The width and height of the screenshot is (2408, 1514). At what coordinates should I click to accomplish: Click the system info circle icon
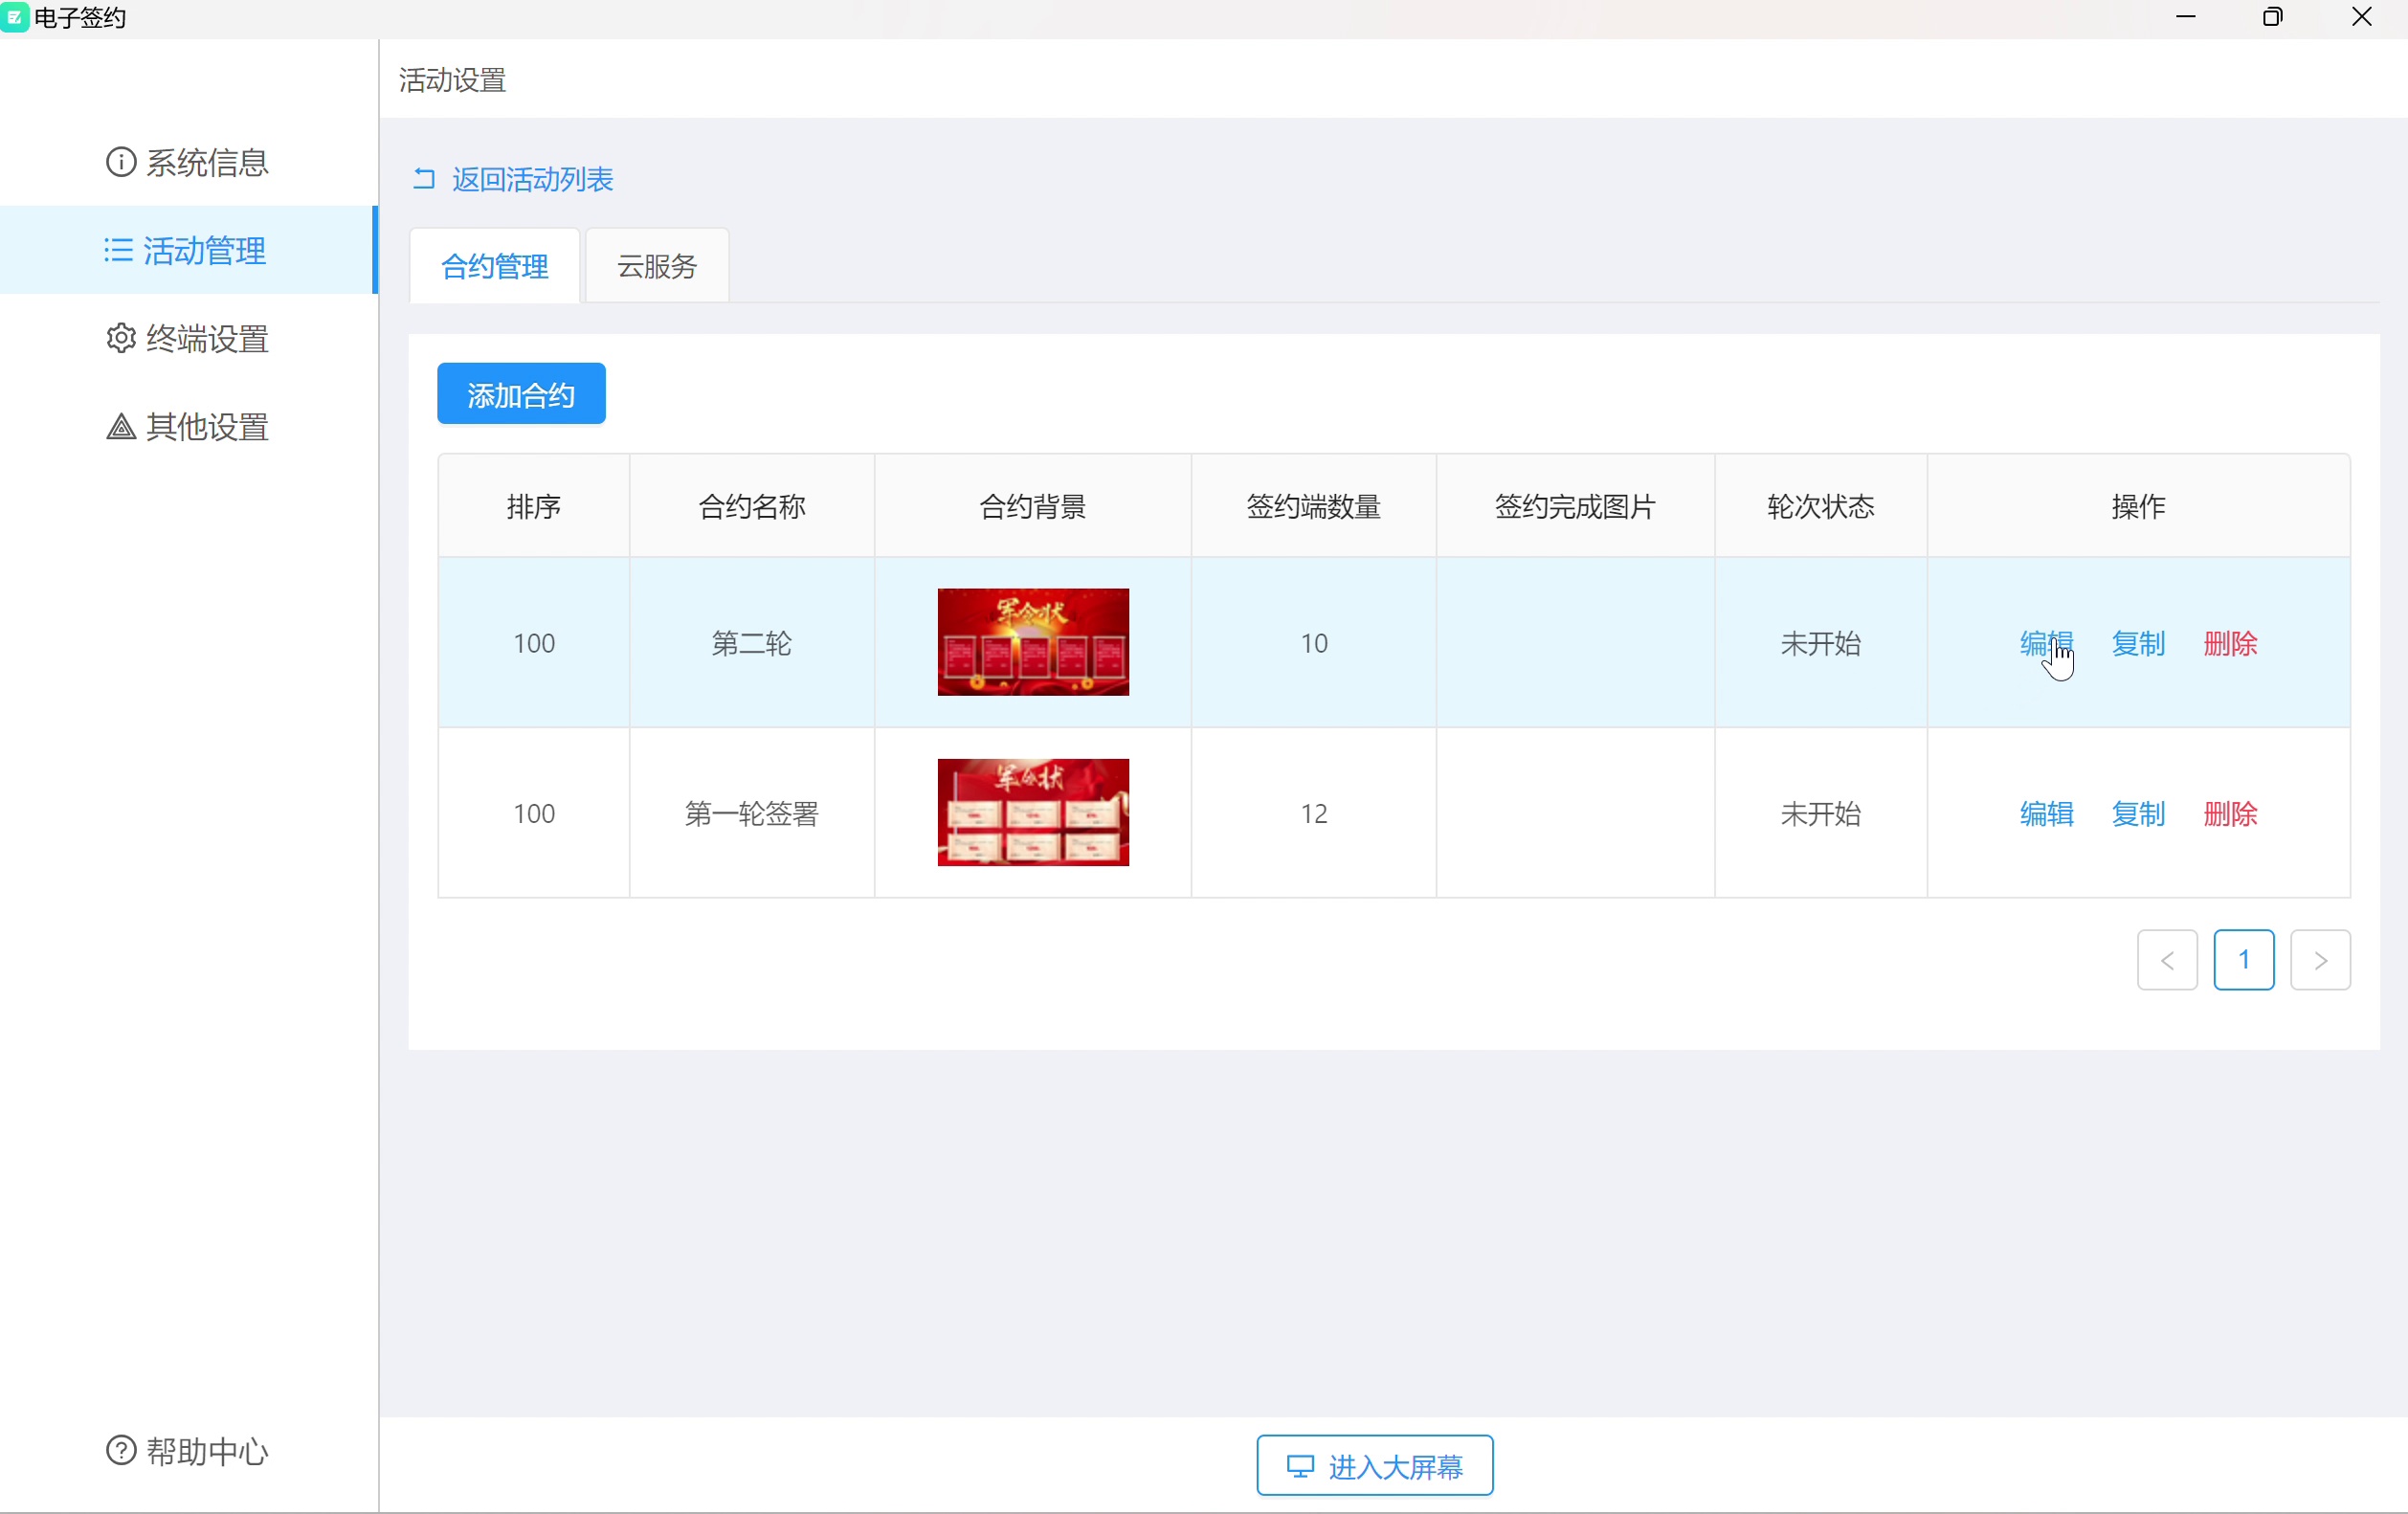pyautogui.click(x=120, y=162)
